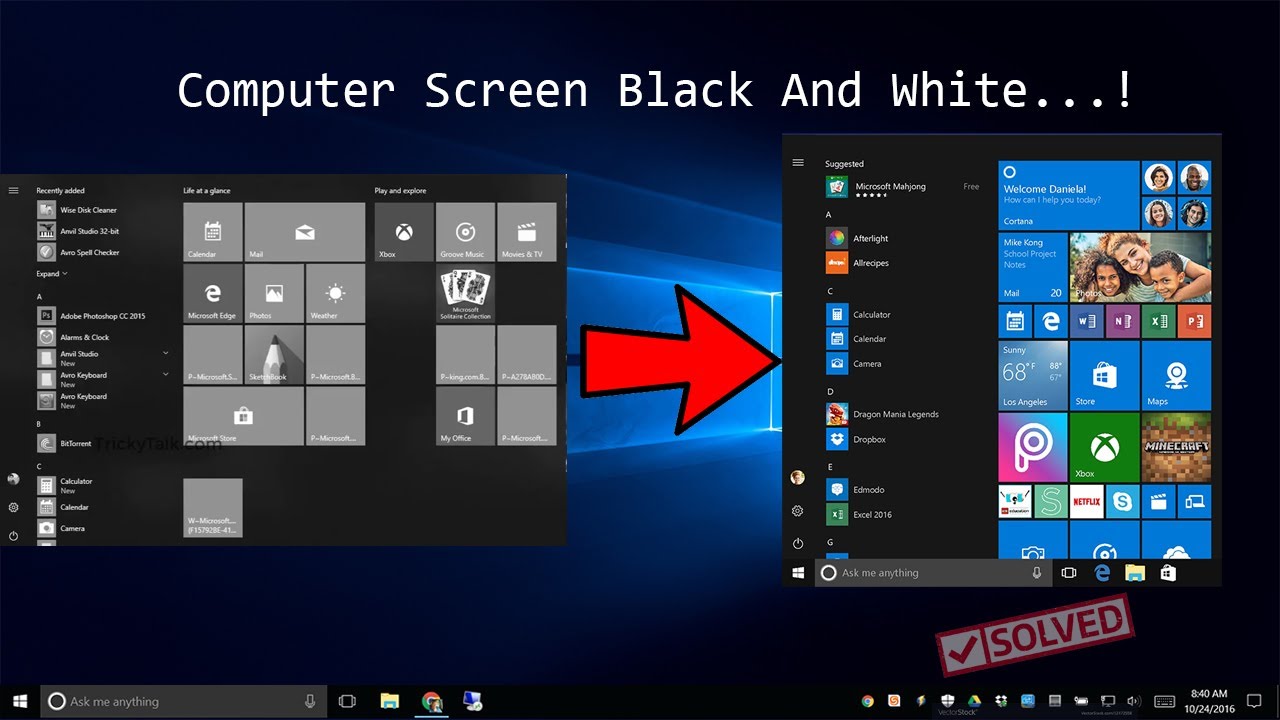Click the main taskbar Start button
1280x720 pixels.
19,701
